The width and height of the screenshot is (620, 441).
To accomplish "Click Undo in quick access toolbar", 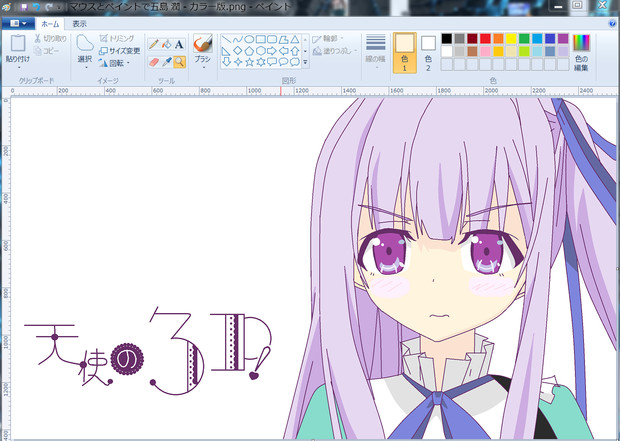I will click(x=36, y=7).
